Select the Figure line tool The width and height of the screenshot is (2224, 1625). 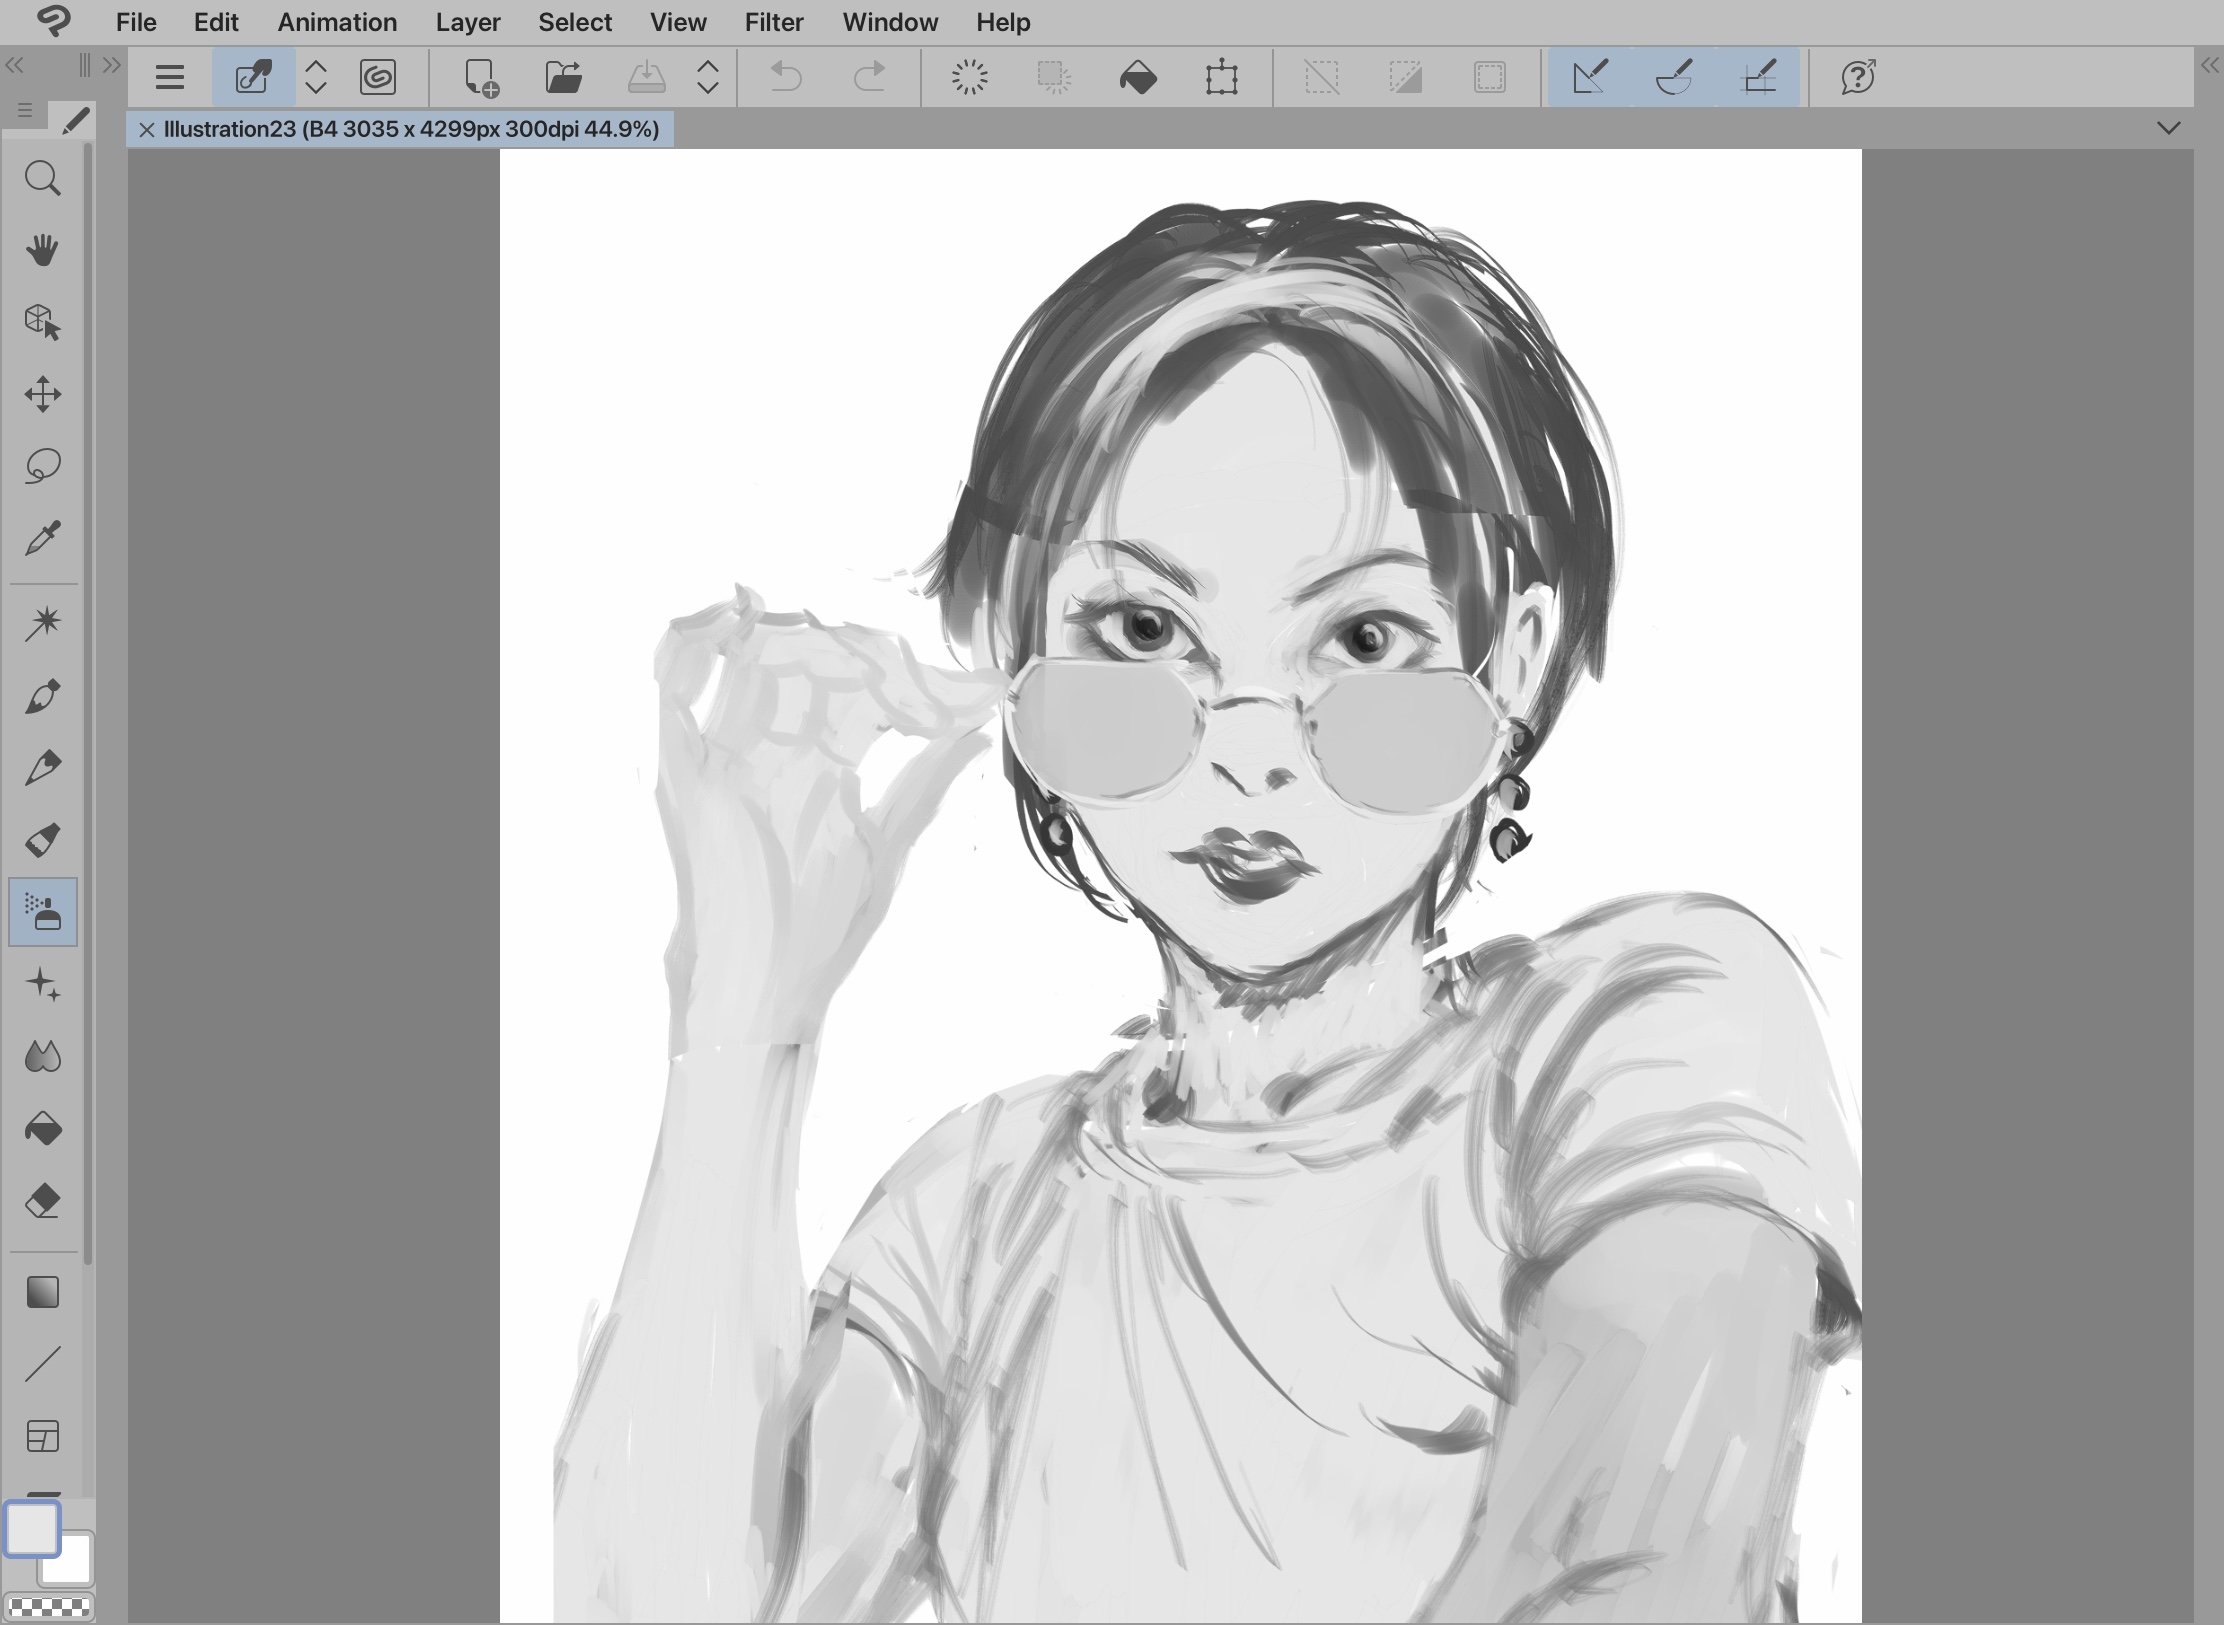pos(42,1364)
